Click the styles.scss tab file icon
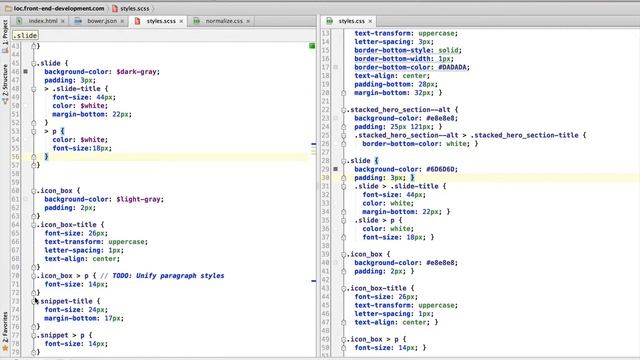Screen dimensions: 640x360 [137, 21]
